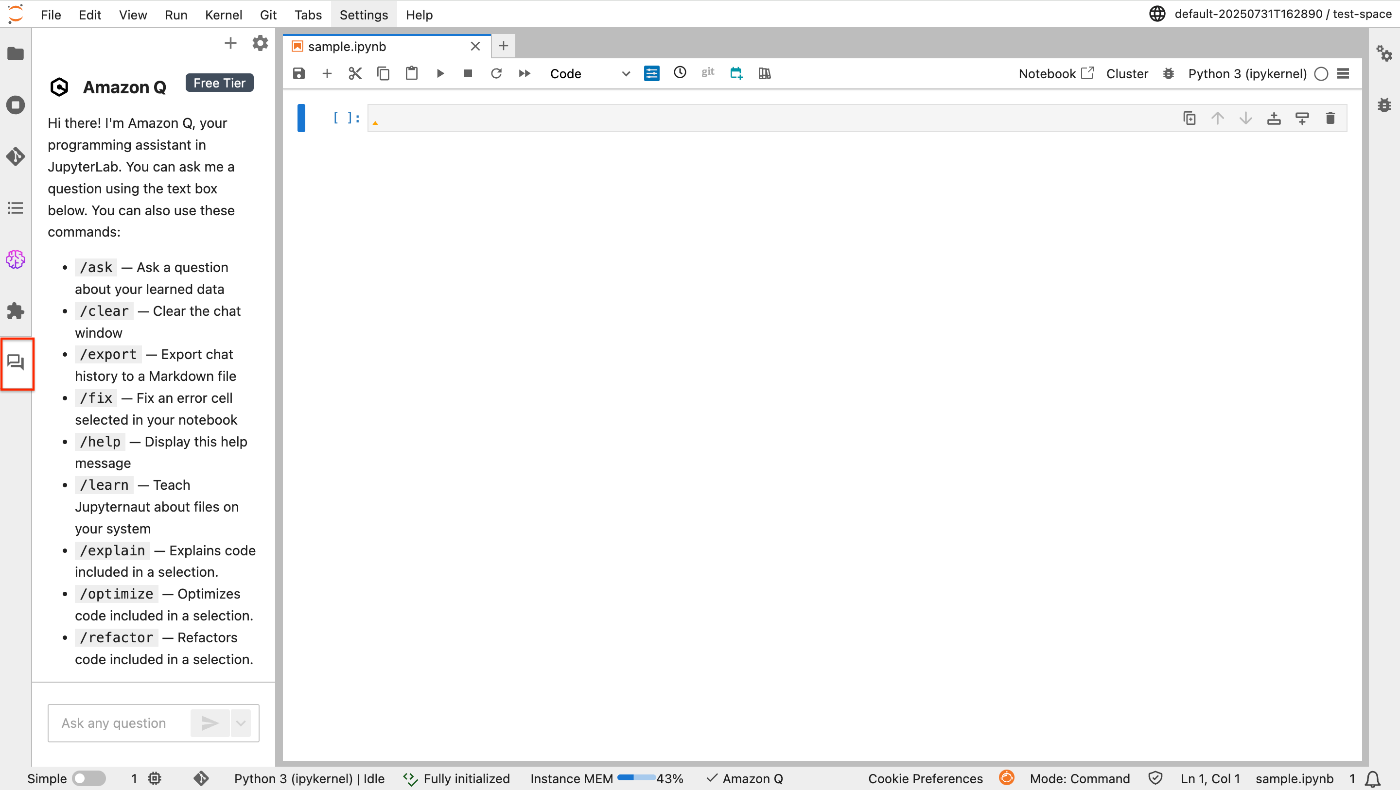Image resolution: width=1400 pixels, height=790 pixels.
Task: Open the File Browser sidebar panel
Action: (15, 53)
